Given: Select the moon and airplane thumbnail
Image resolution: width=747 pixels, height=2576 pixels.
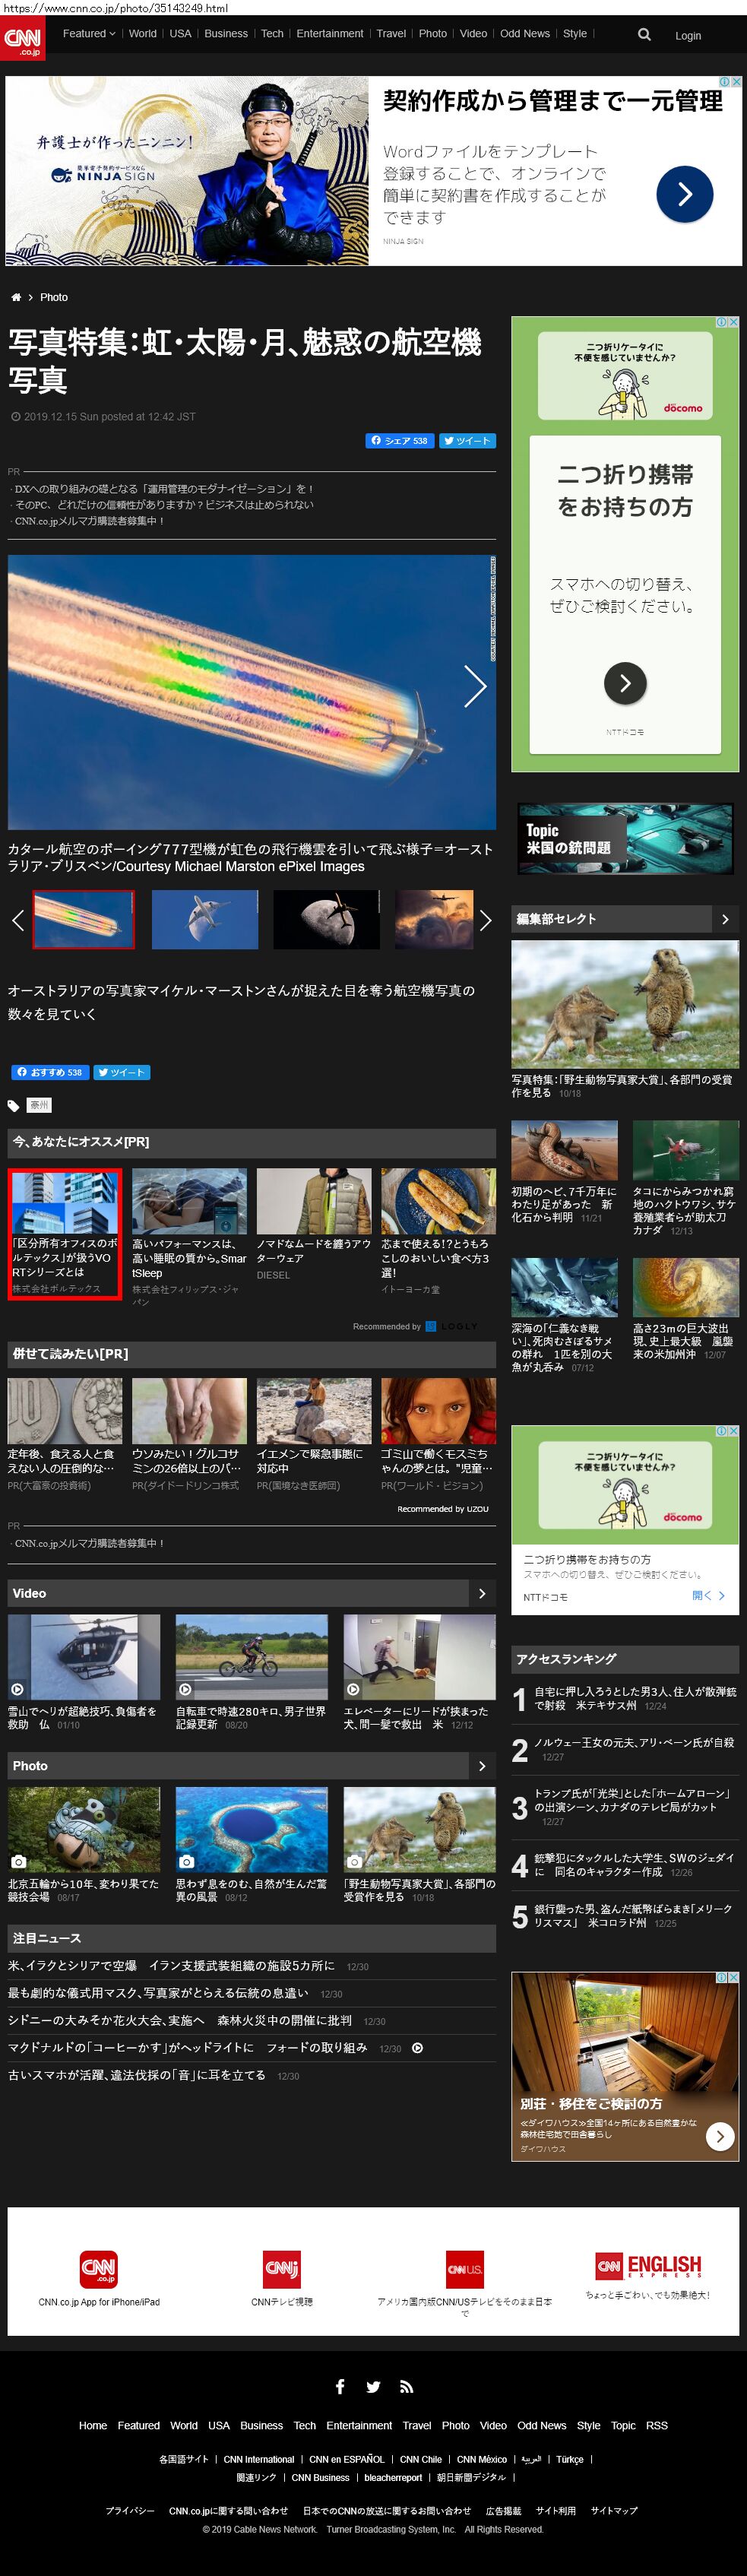Looking at the screenshot, I should click(326, 919).
